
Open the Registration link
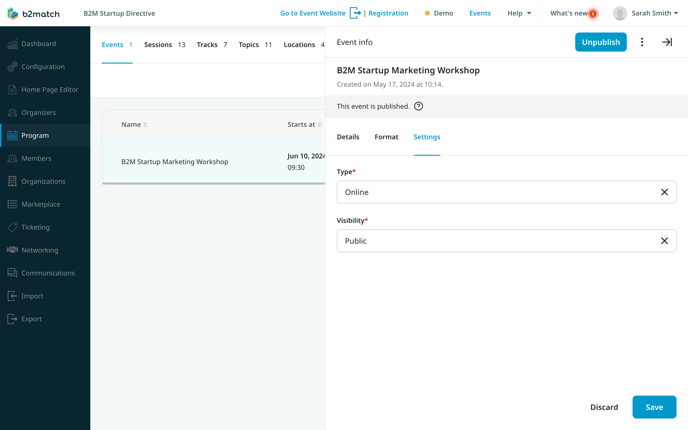388,13
